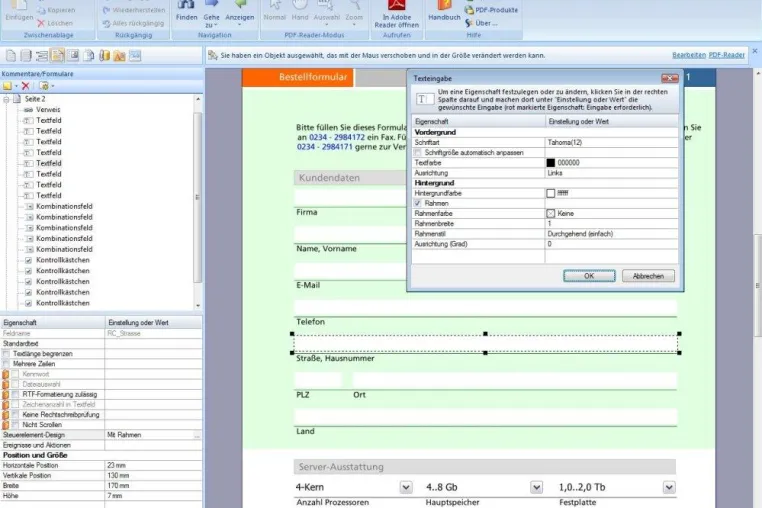Screen dimensions: 762x508
Task: Open the 4-Kern Anzahl Prozessoren dropdown
Action: coord(406,487)
